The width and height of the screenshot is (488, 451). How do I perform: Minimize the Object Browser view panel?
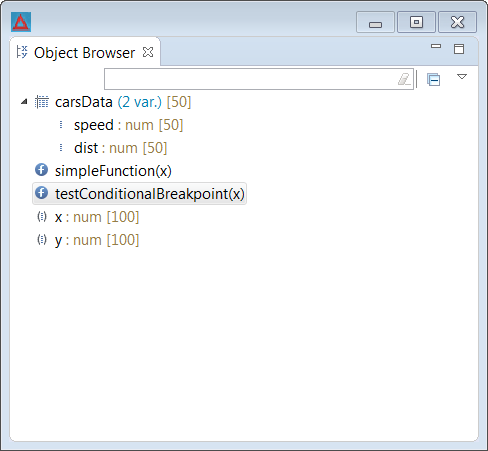click(x=436, y=46)
